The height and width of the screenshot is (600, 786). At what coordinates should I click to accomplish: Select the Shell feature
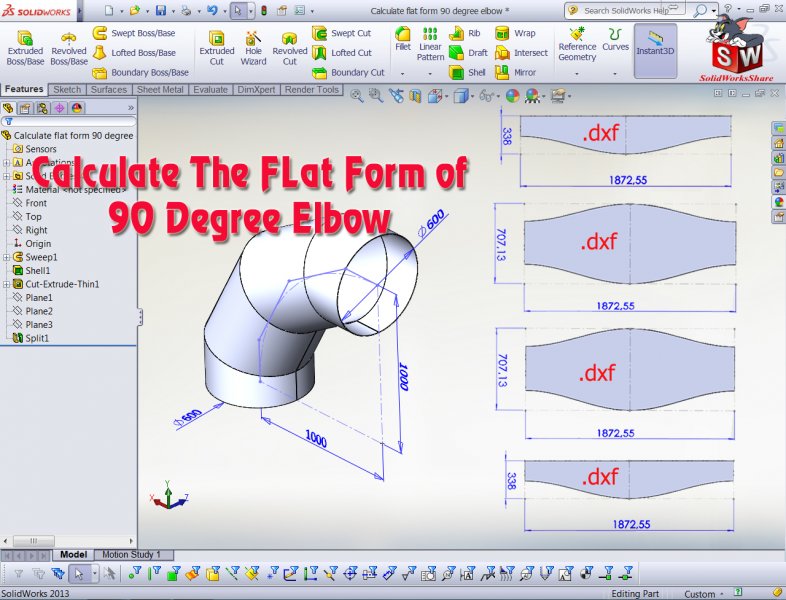tap(467, 72)
